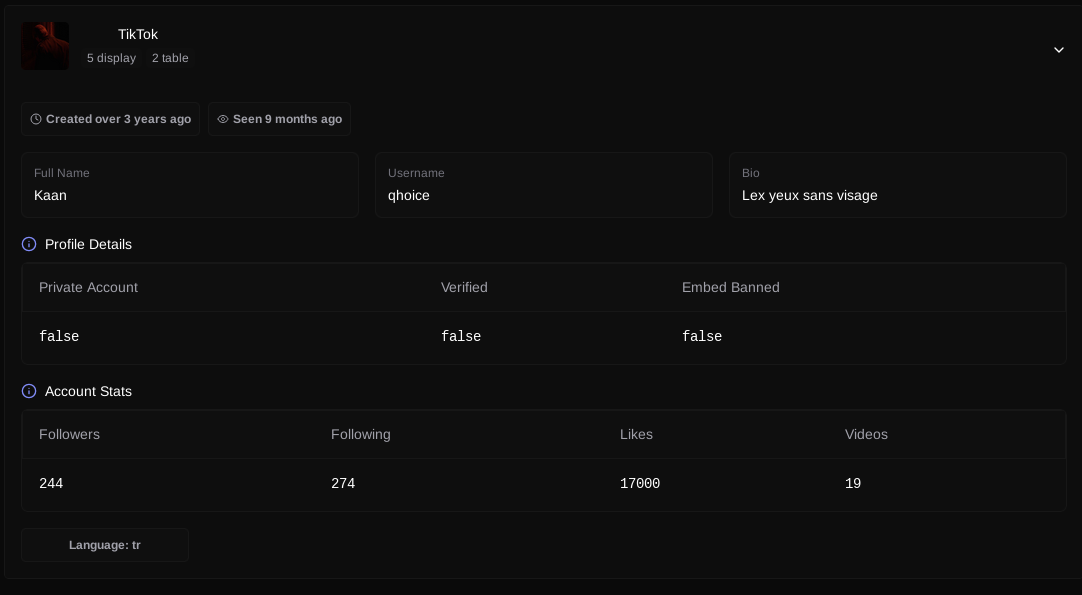Collapse the TikTok card with the chevron
Screen dimensions: 1082x595
pos(1058,50)
